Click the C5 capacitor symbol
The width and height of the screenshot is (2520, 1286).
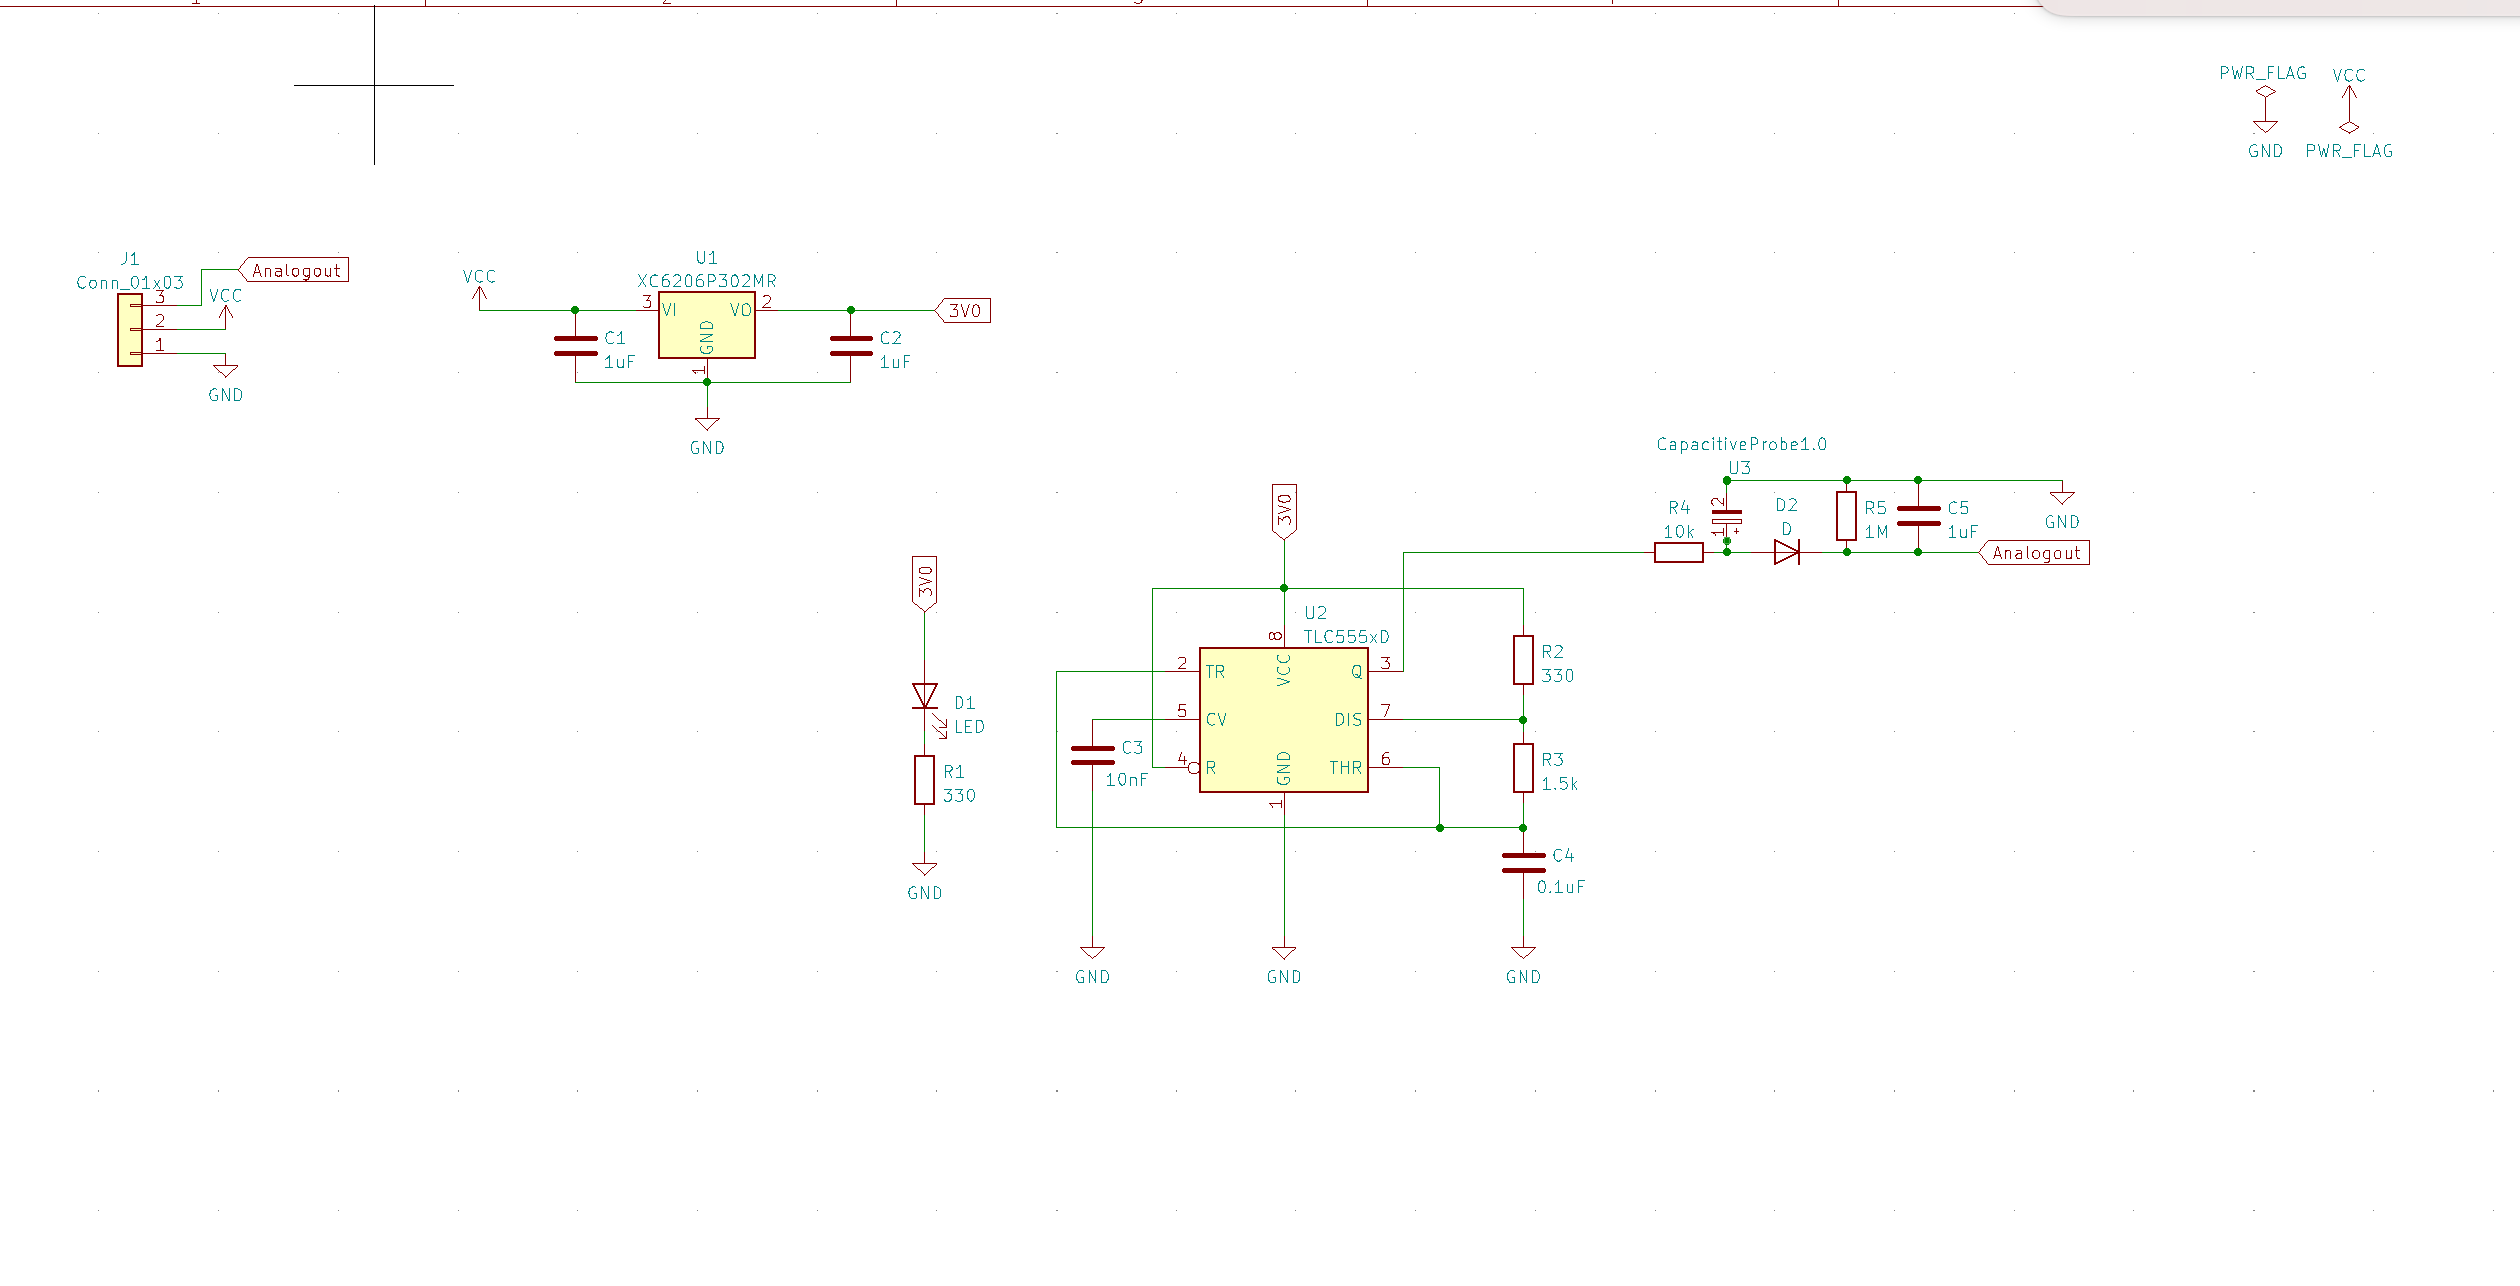[1918, 516]
